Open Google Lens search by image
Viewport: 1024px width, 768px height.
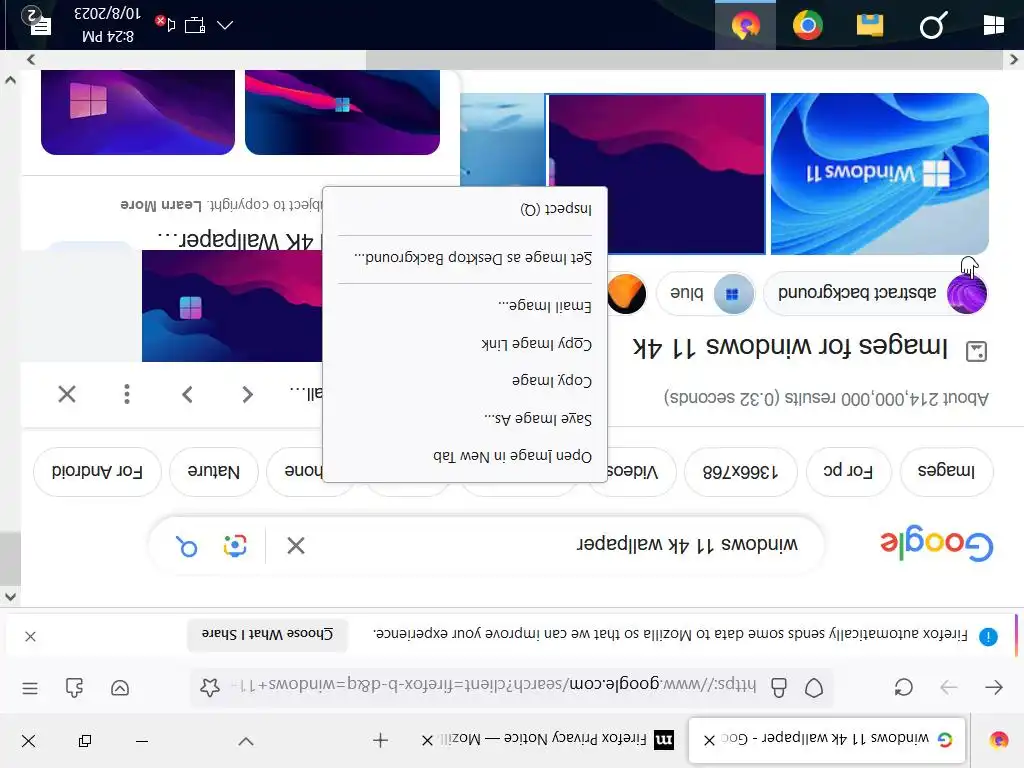(234, 546)
